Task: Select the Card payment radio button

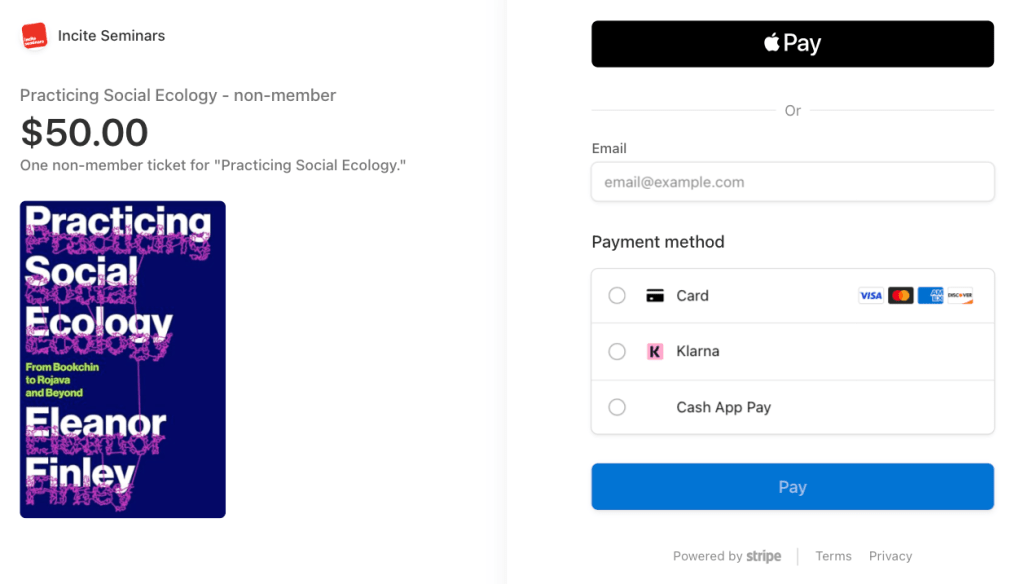Action: click(x=617, y=296)
